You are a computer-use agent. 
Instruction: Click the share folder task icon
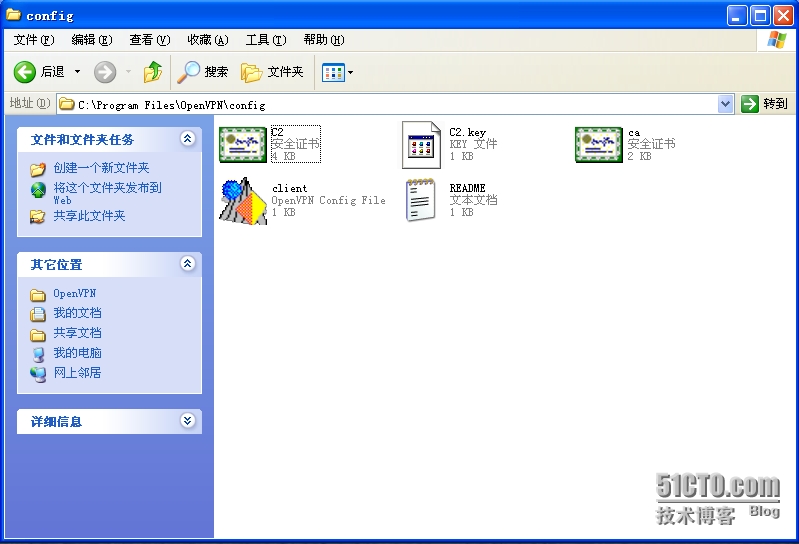[38, 217]
